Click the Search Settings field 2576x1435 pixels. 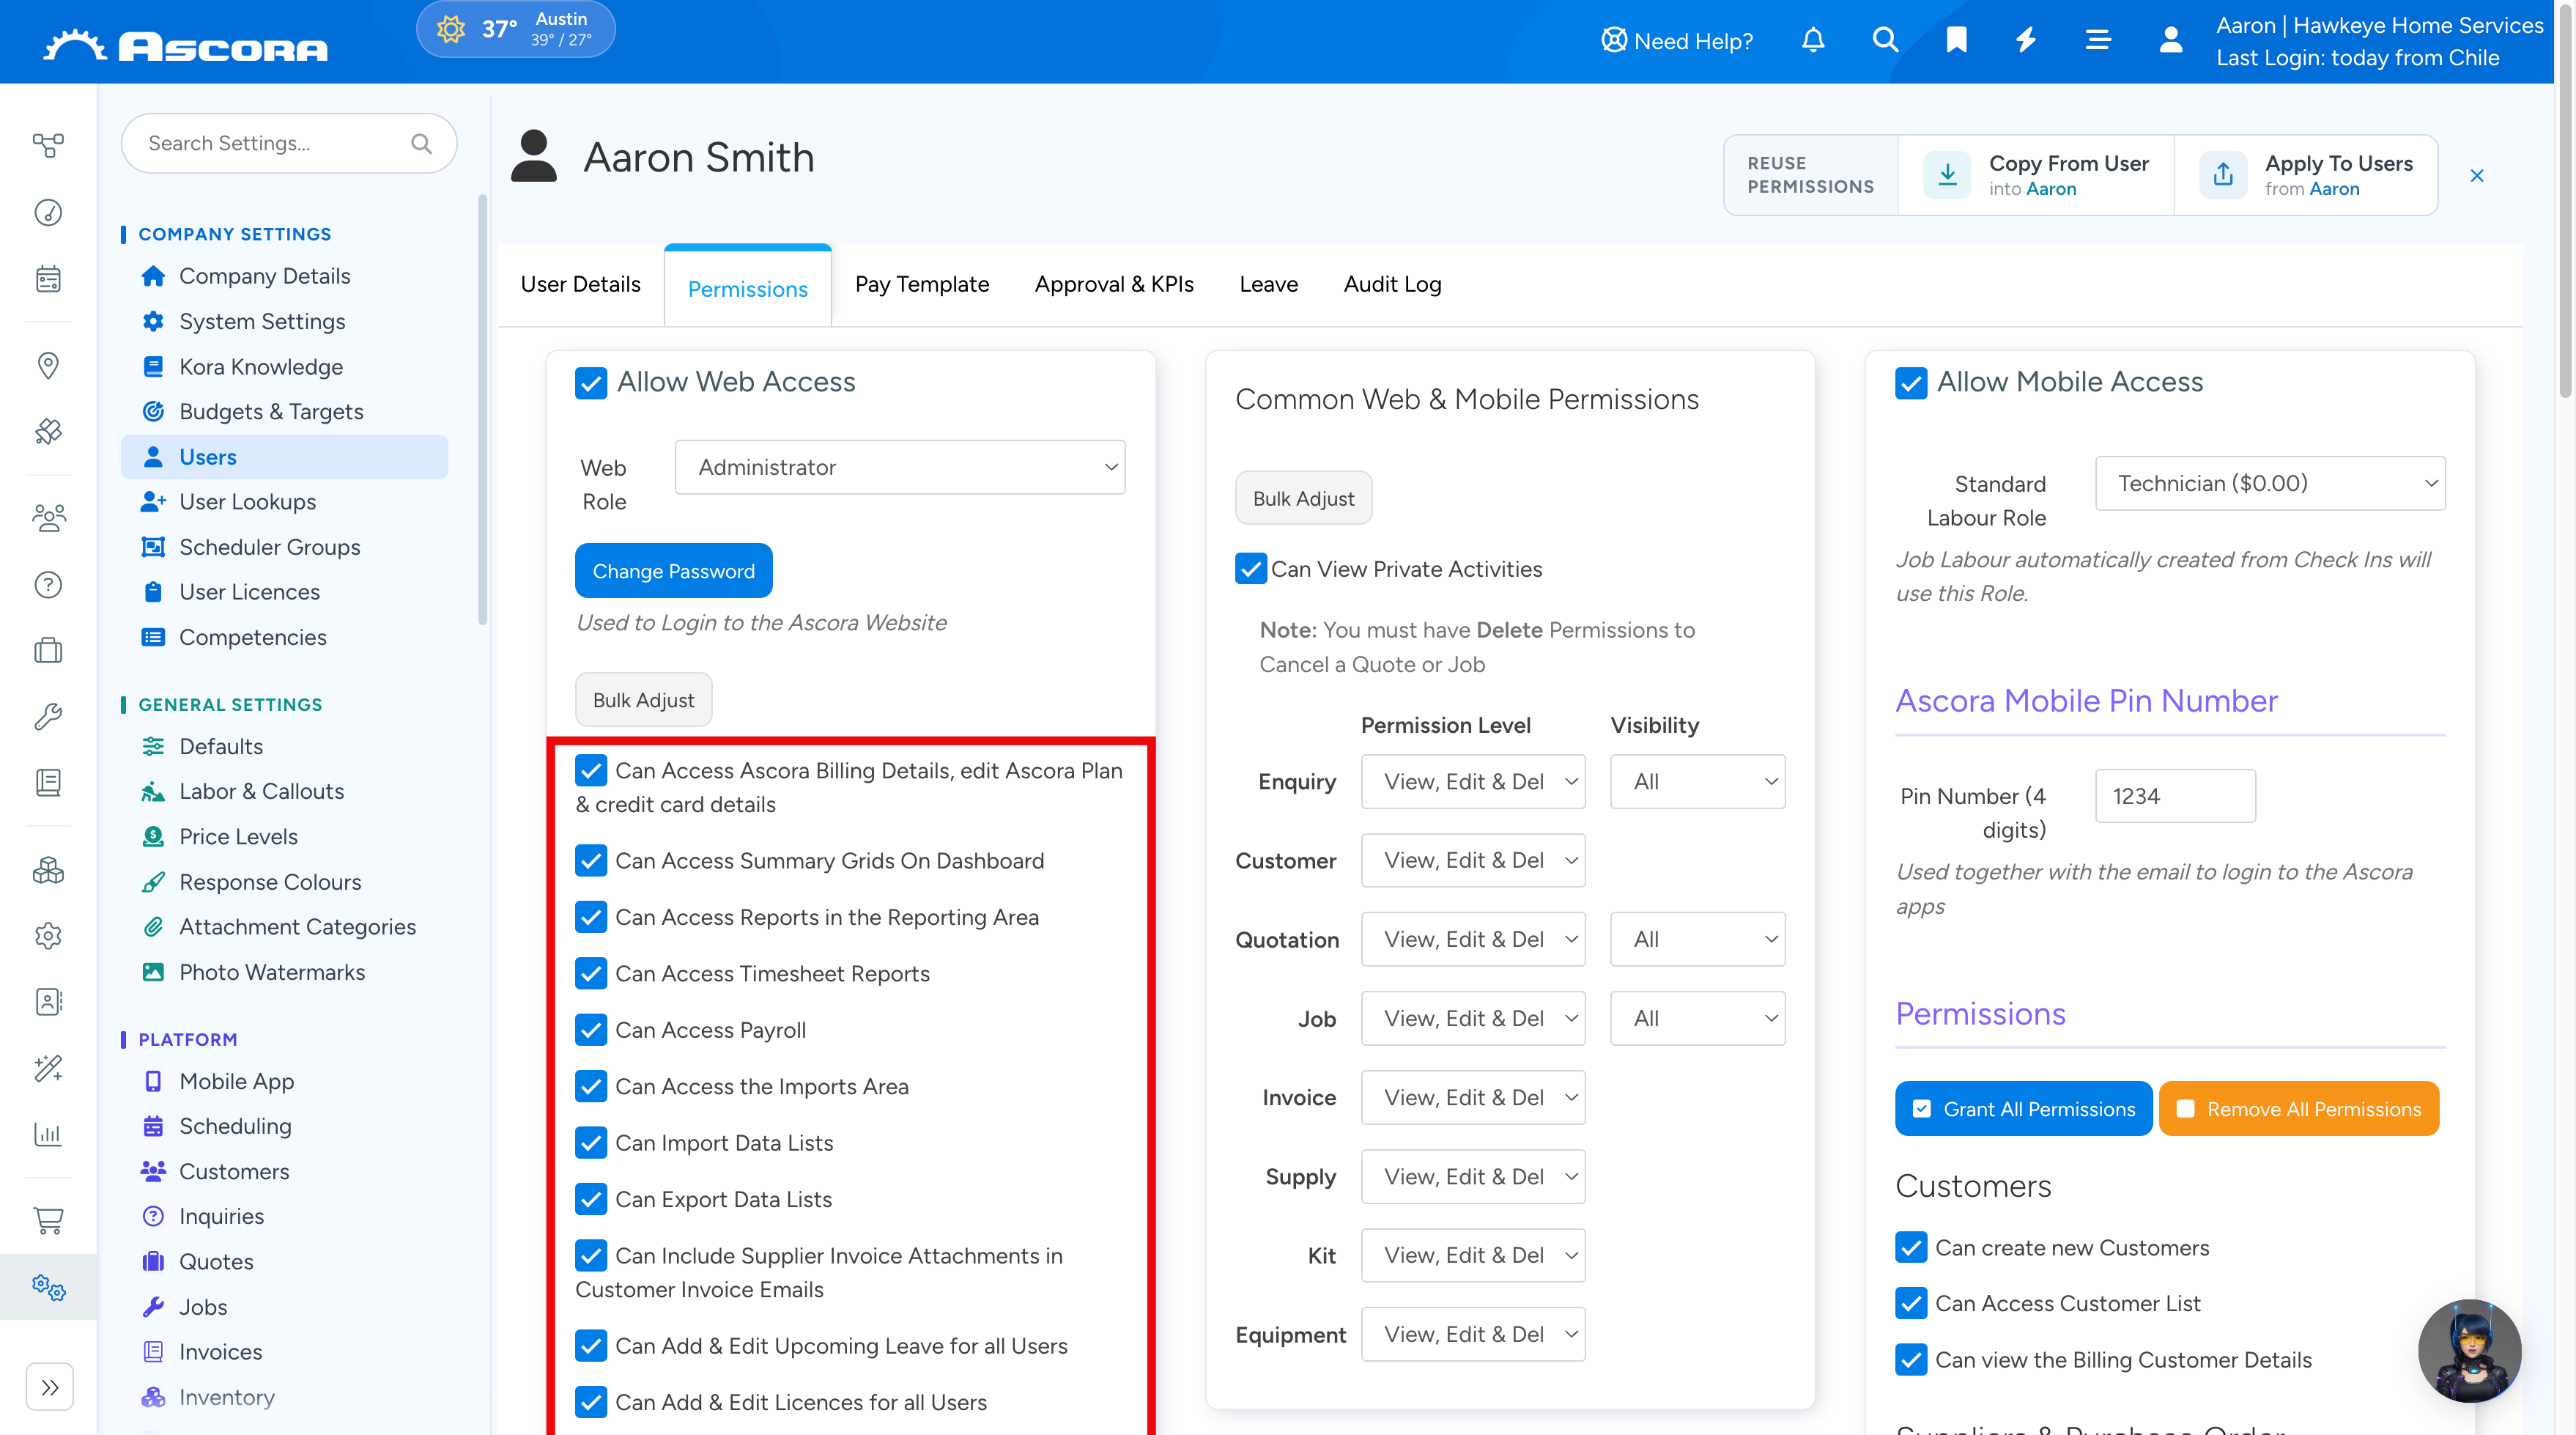[288, 144]
